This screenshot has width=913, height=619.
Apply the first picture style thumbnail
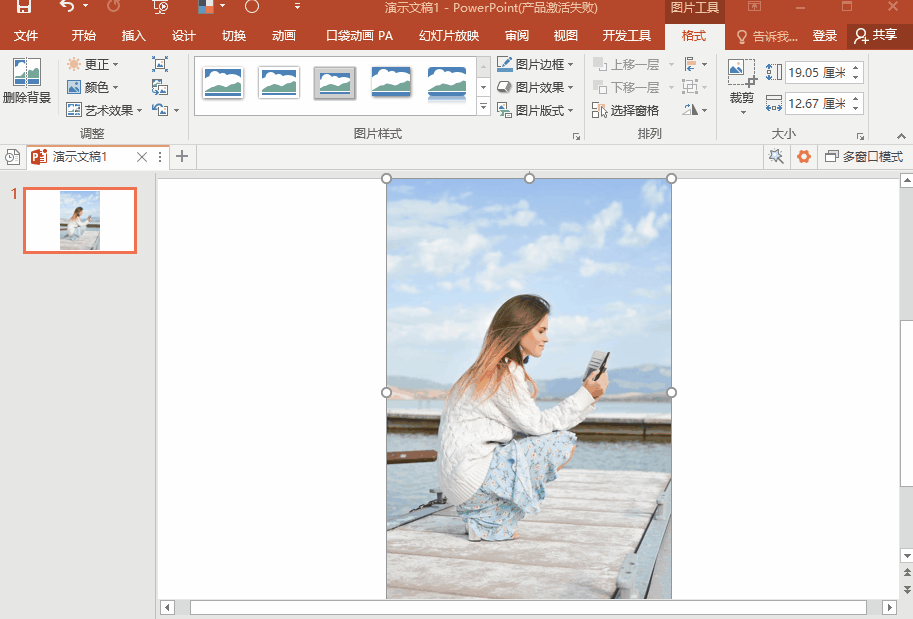(x=223, y=83)
